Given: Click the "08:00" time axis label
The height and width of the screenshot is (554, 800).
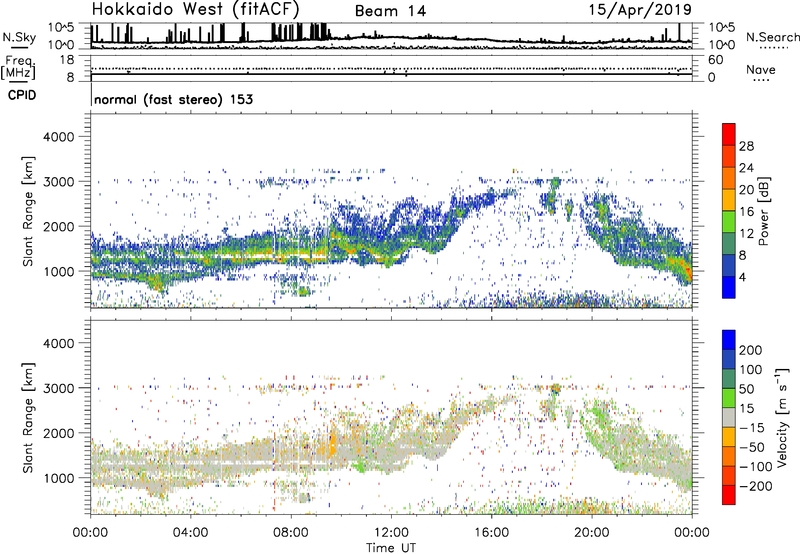Looking at the screenshot, I should point(291,533).
